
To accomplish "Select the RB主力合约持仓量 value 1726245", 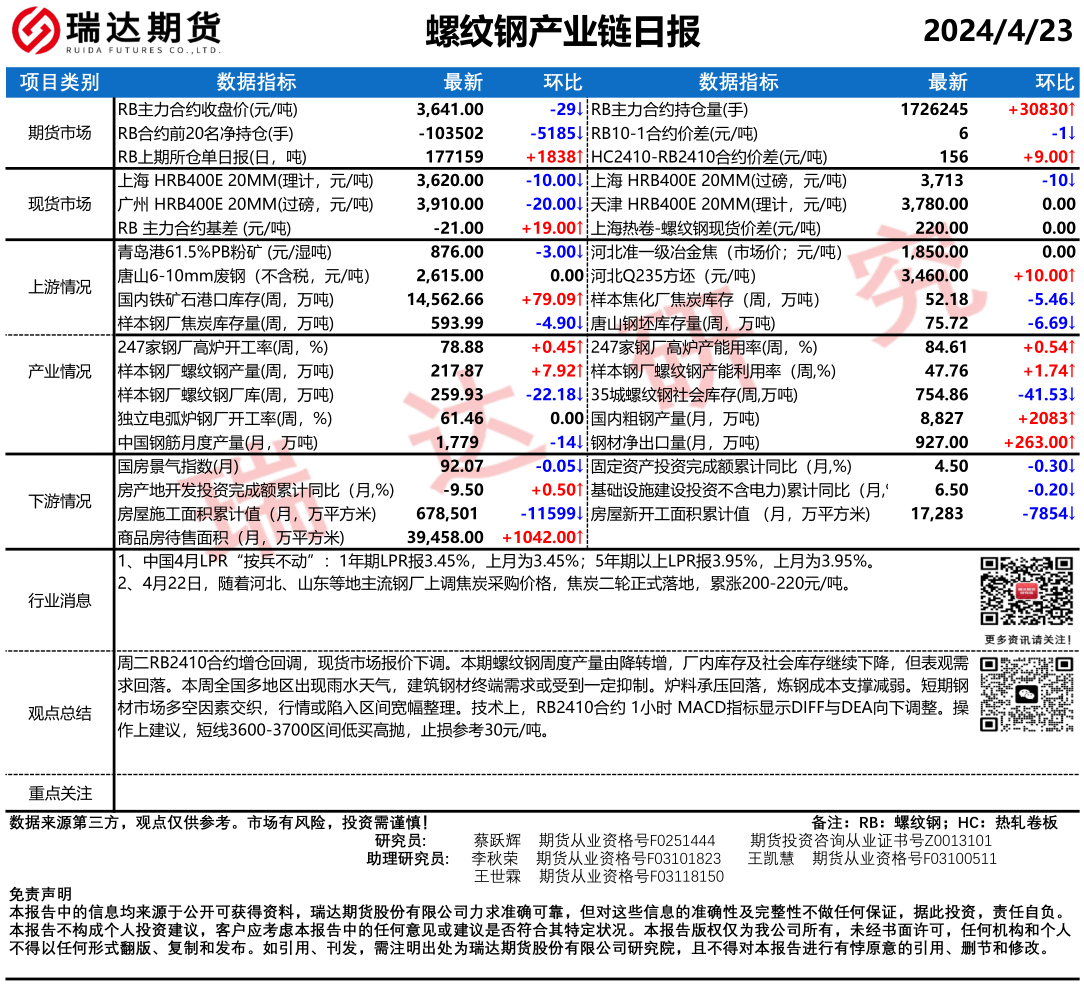I will (934, 109).
